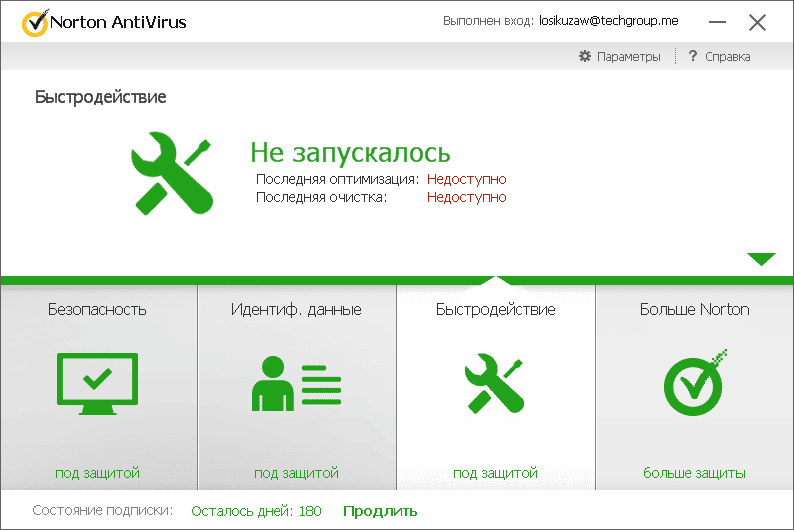The image size is (794, 530).
Task: Click the "Выполнен вход:" label
Action: [x=488, y=21]
